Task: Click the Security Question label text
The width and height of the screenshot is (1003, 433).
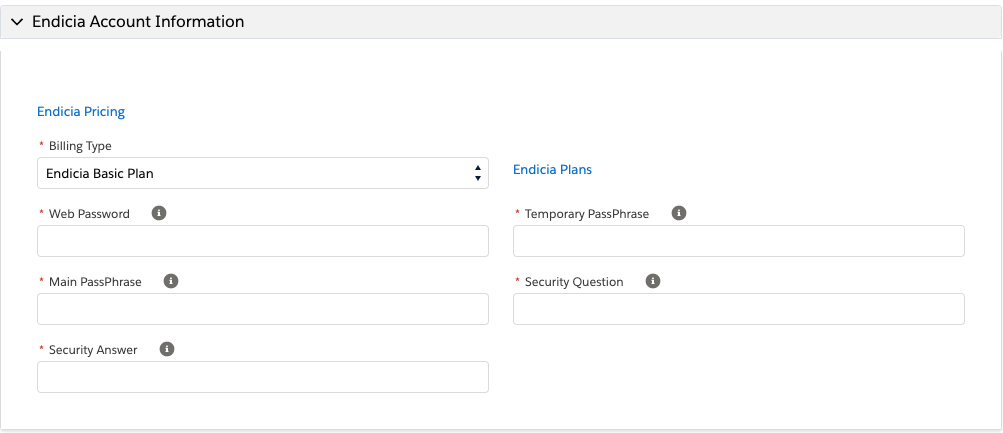Action: click(x=574, y=282)
